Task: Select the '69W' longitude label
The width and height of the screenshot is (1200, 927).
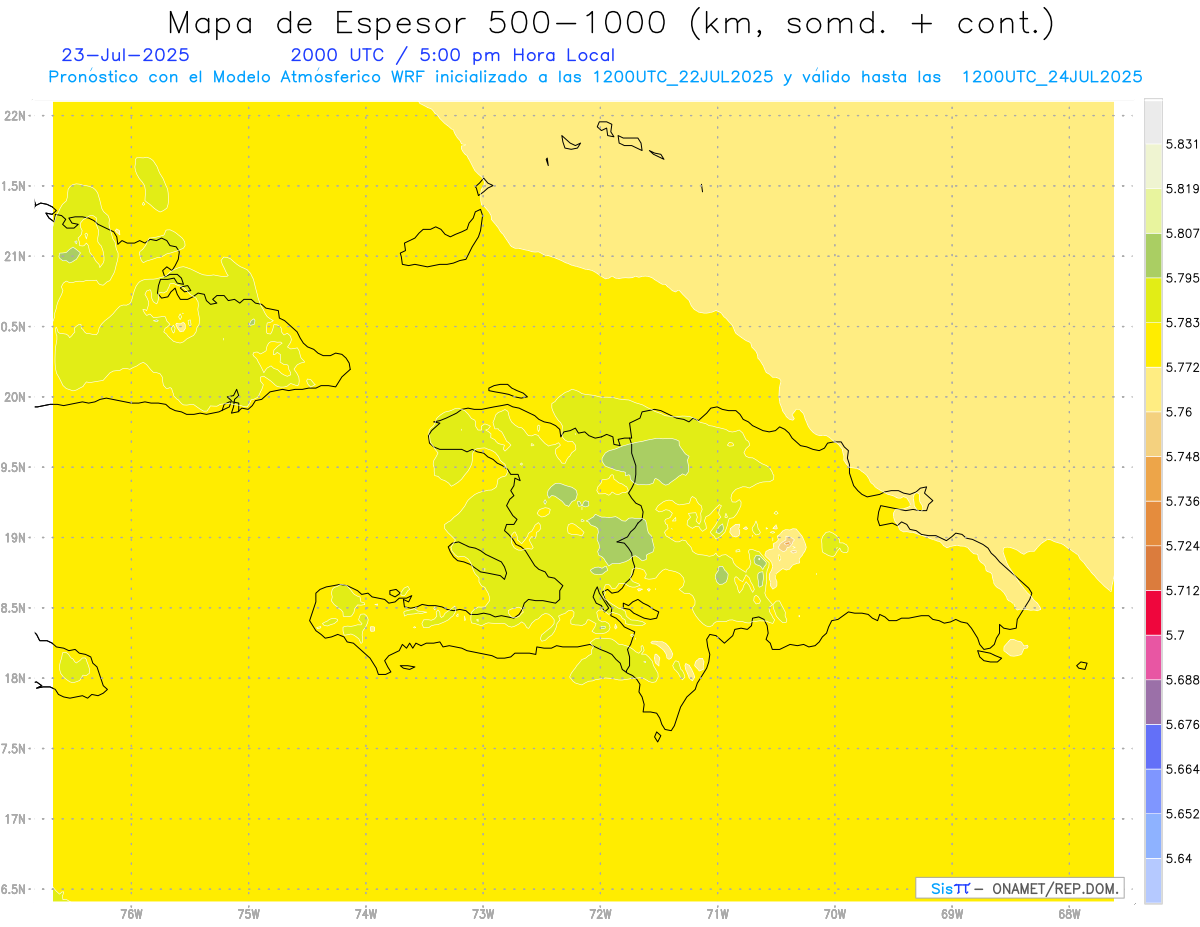Action: [x=952, y=914]
